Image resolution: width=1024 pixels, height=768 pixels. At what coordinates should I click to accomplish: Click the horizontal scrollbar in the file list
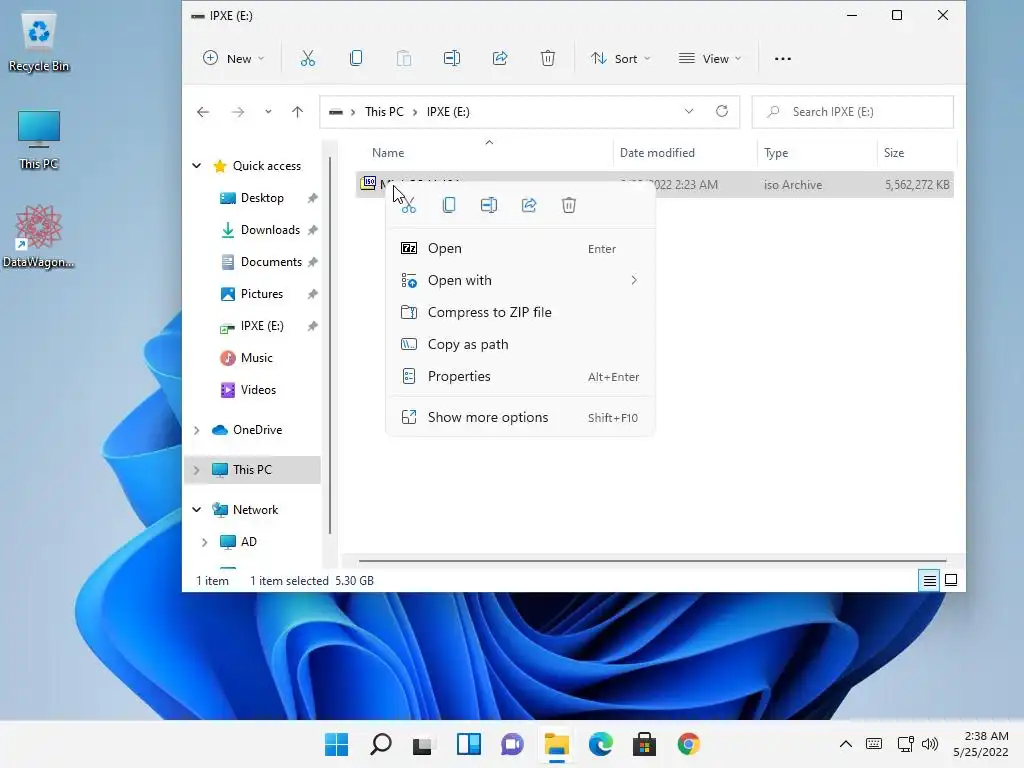point(652,560)
